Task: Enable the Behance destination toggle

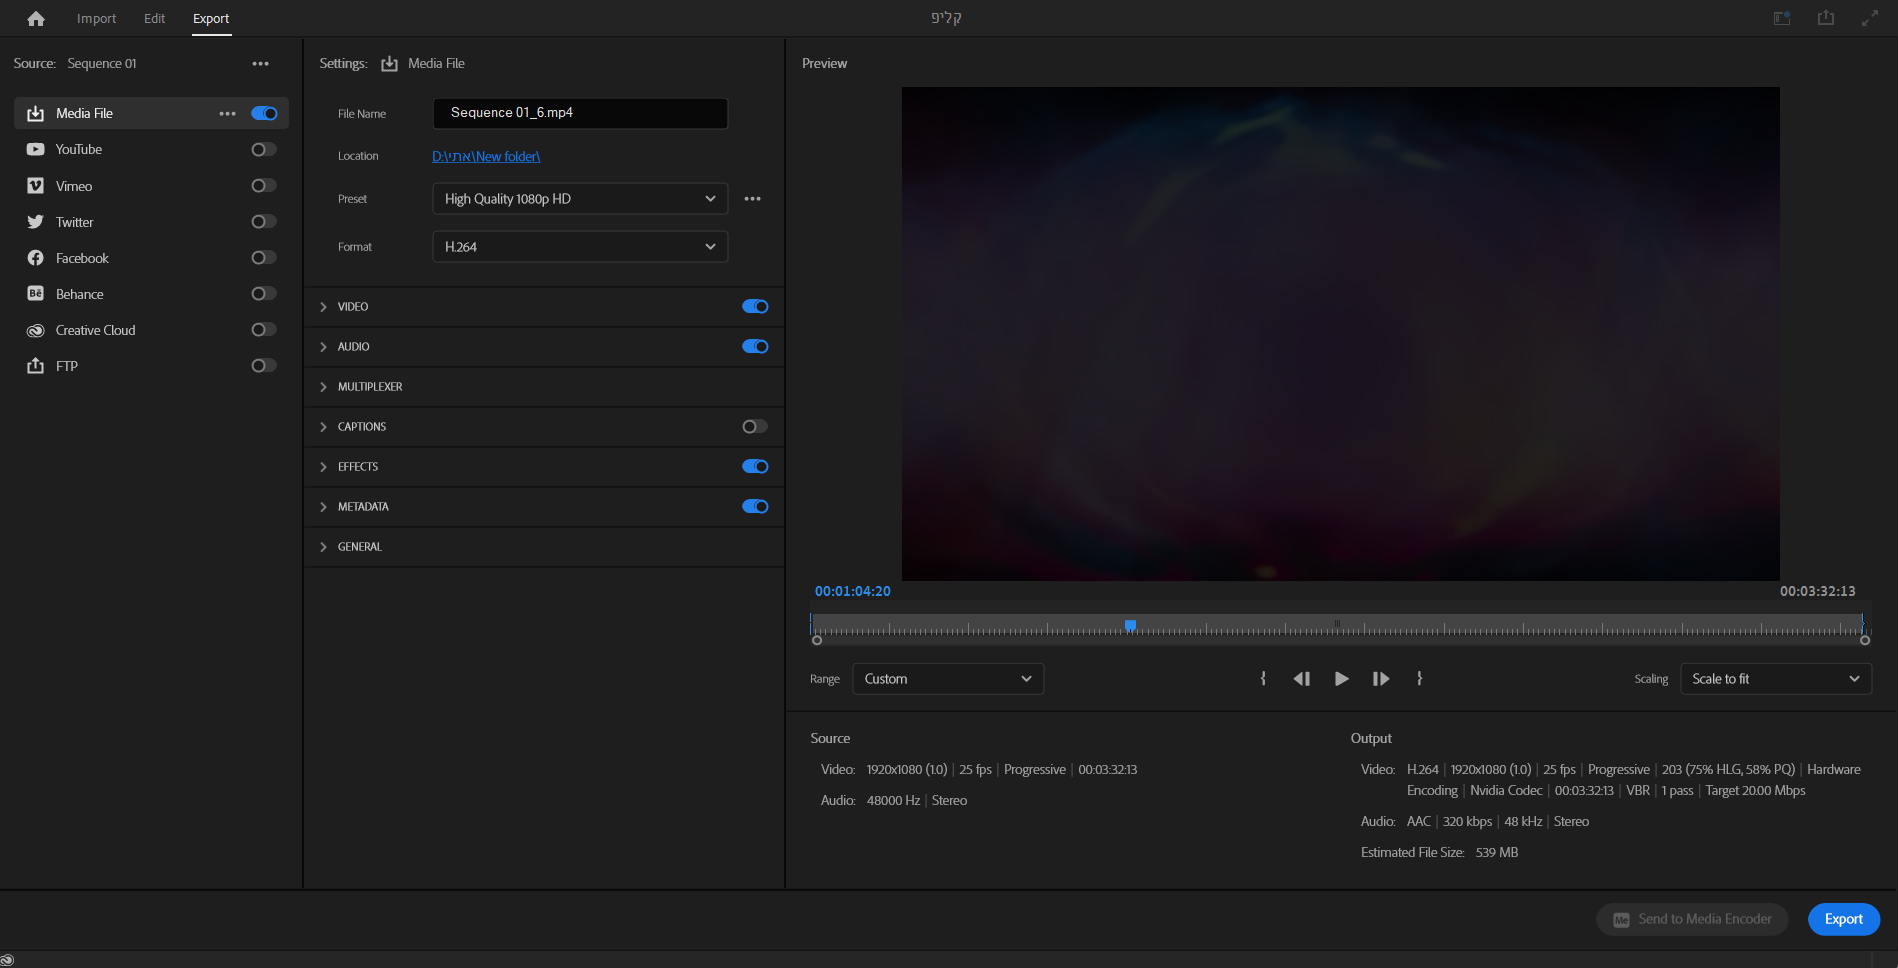Action: tap(264, 293)
